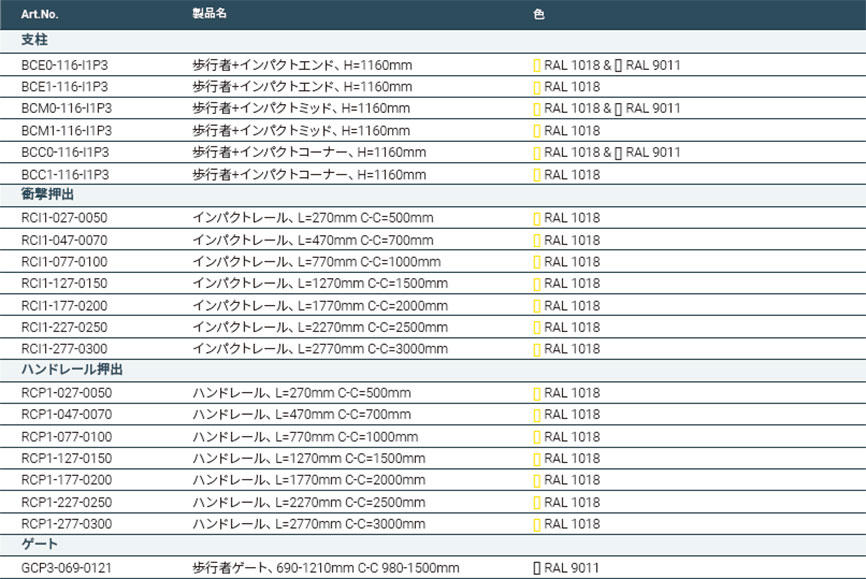Image resolution: width=866 pixels, height=579 pixels.
Task: Click インパクトレール、L=270mm C-C=500mm
Action: [x=313, y=218]
